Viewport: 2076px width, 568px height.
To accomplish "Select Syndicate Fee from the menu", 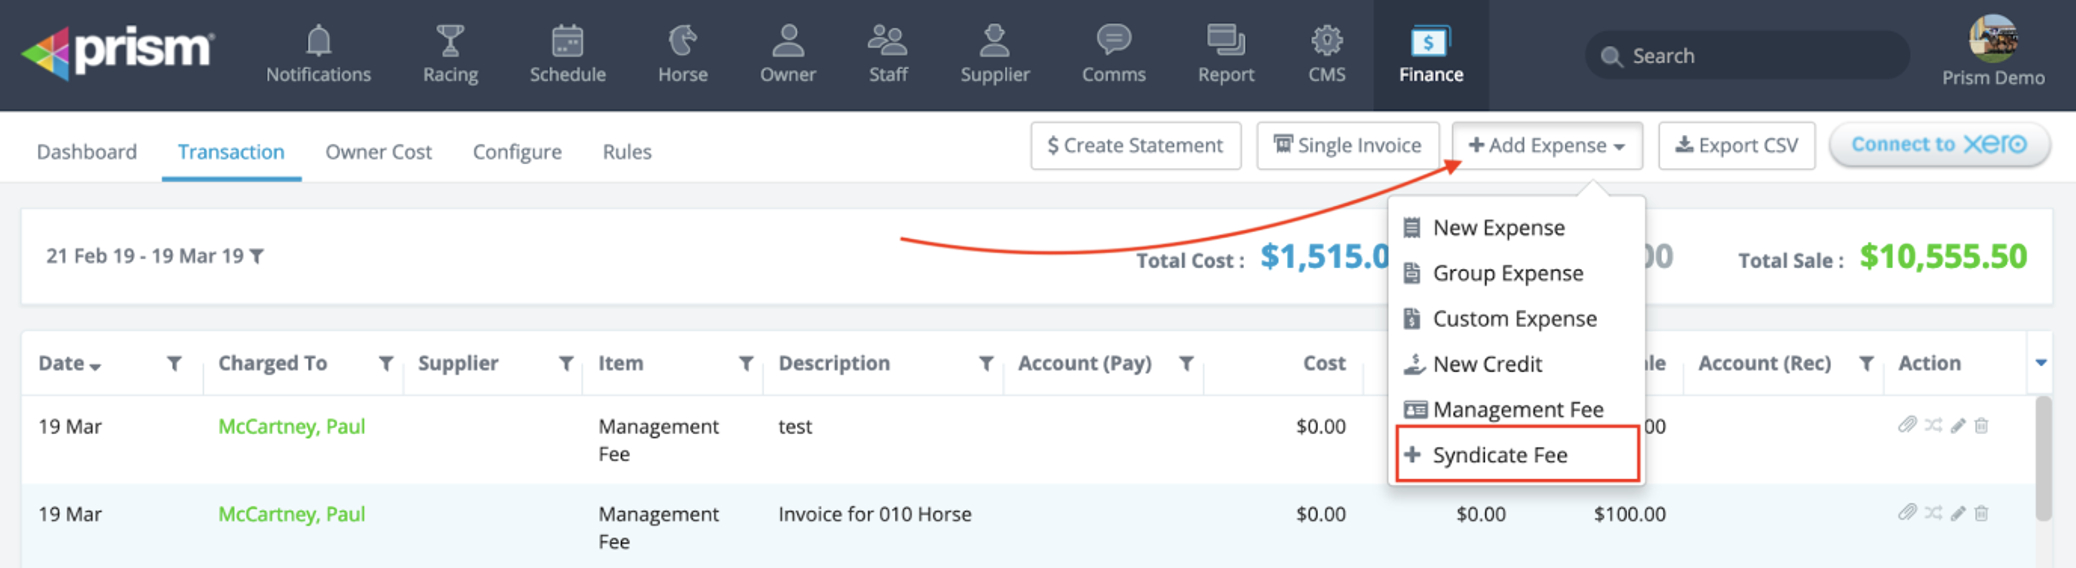I will 1499,455.
